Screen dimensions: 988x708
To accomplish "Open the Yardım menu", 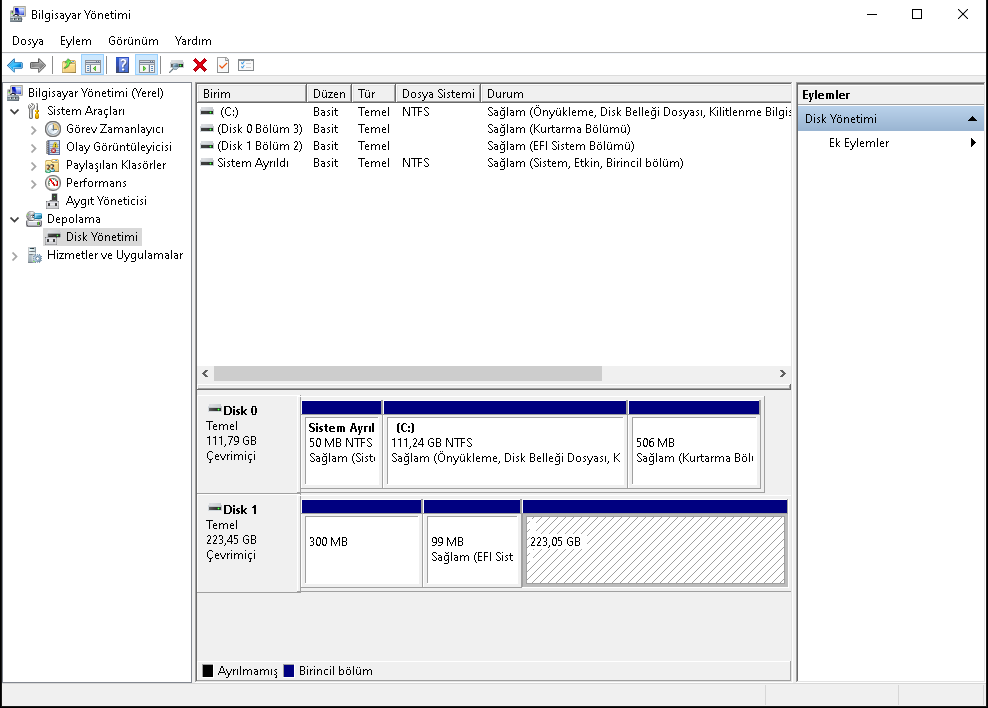I will (x=193, y=41).
